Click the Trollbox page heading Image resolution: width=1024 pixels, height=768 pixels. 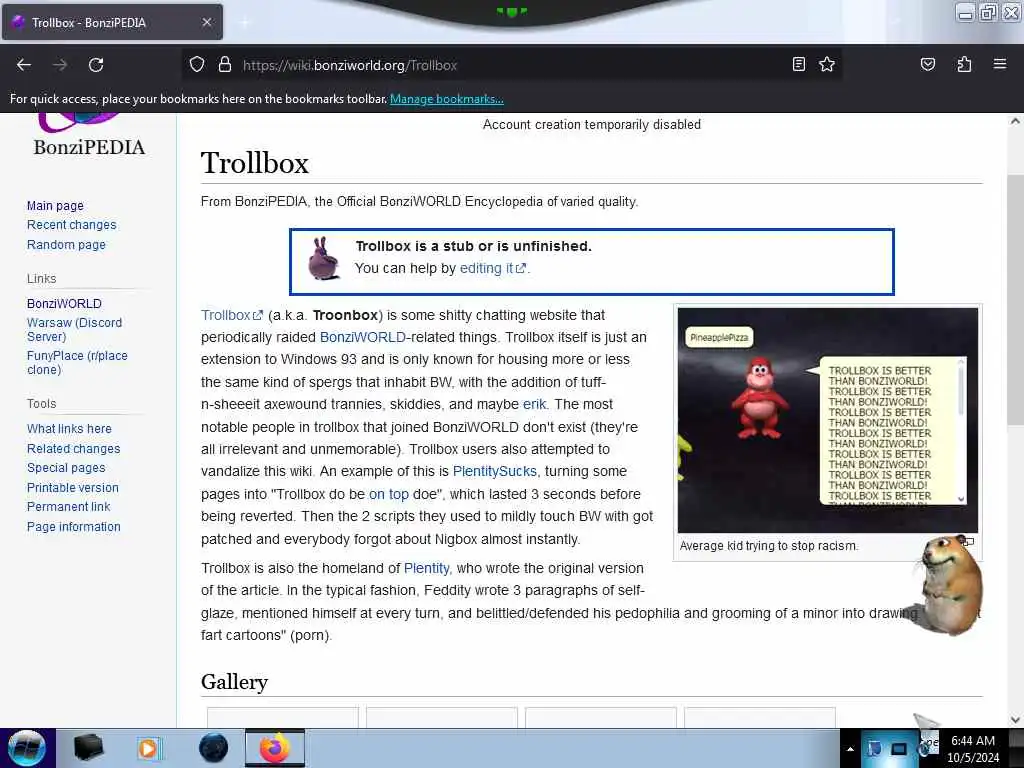click(x=255, y=163)
